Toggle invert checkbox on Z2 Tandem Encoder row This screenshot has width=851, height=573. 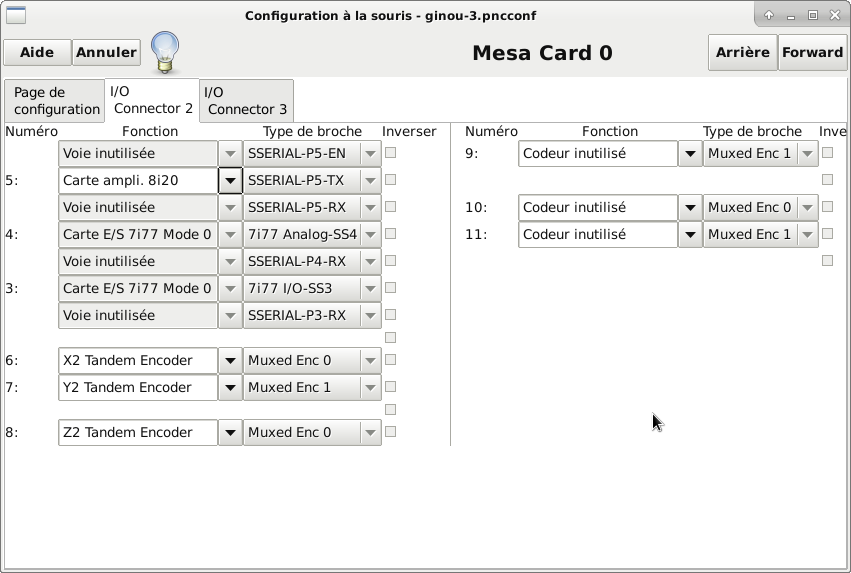390,432
